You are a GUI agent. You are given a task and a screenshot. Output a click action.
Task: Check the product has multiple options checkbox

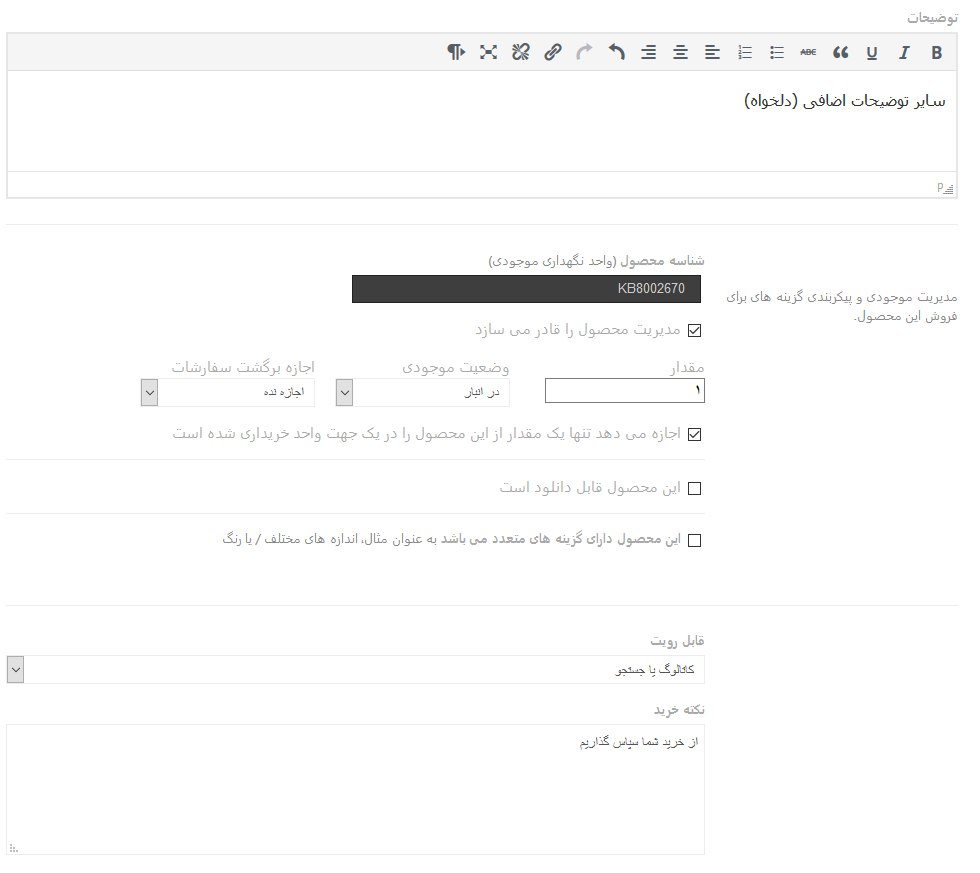point(694,541)
